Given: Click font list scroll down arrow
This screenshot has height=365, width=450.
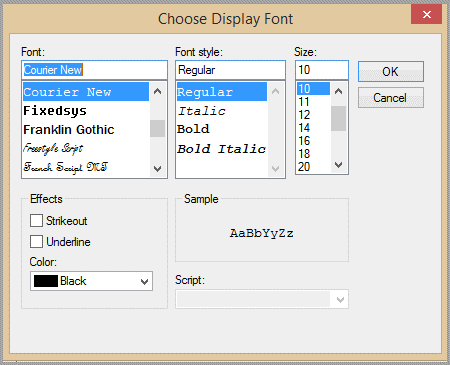Looking at the screenshot, I should click(158, 168).
